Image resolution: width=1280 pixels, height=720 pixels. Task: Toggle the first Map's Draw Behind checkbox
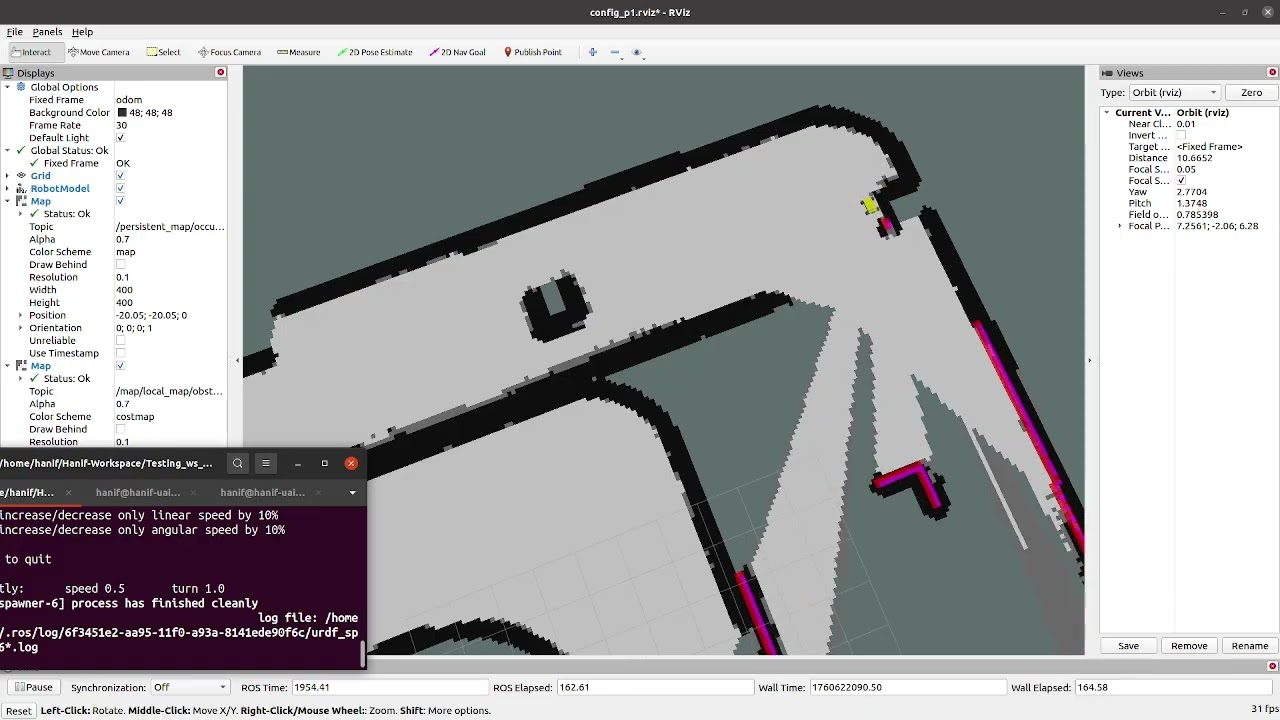[120, 265]
